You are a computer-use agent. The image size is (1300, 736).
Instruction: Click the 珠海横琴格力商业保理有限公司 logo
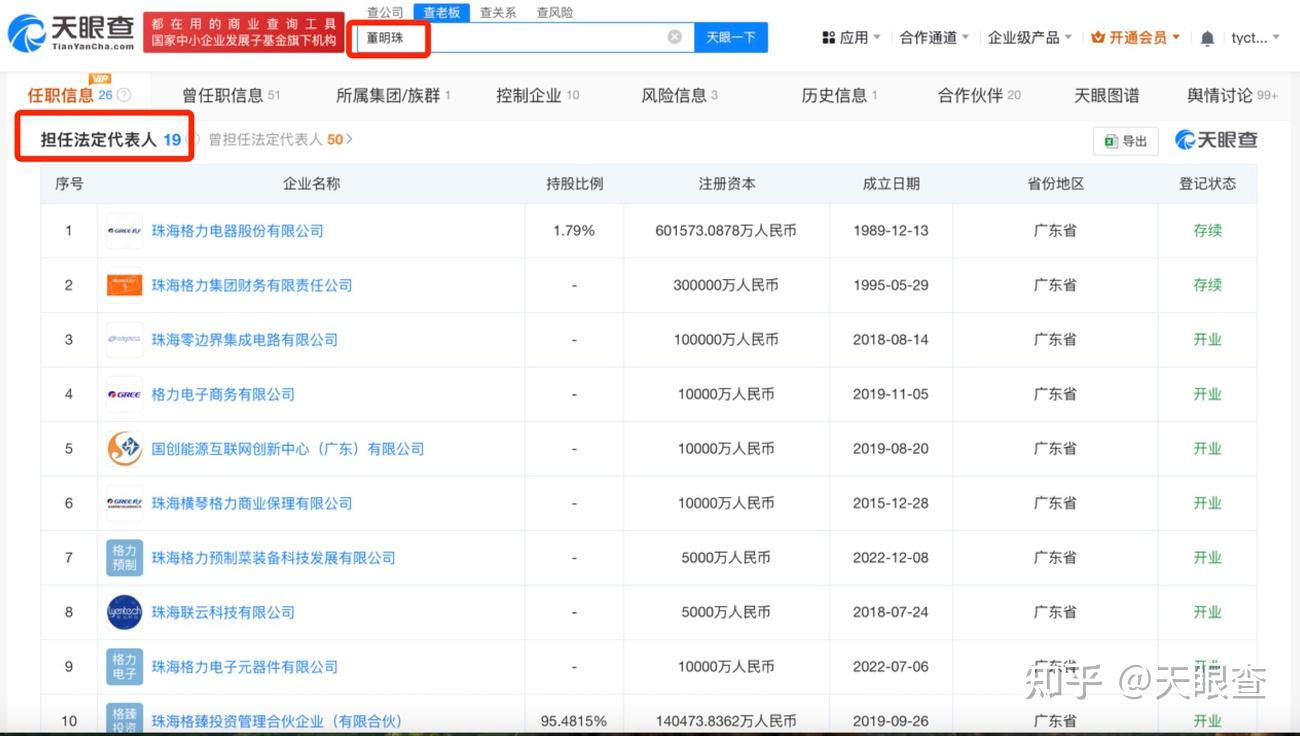tap(124, 503)
